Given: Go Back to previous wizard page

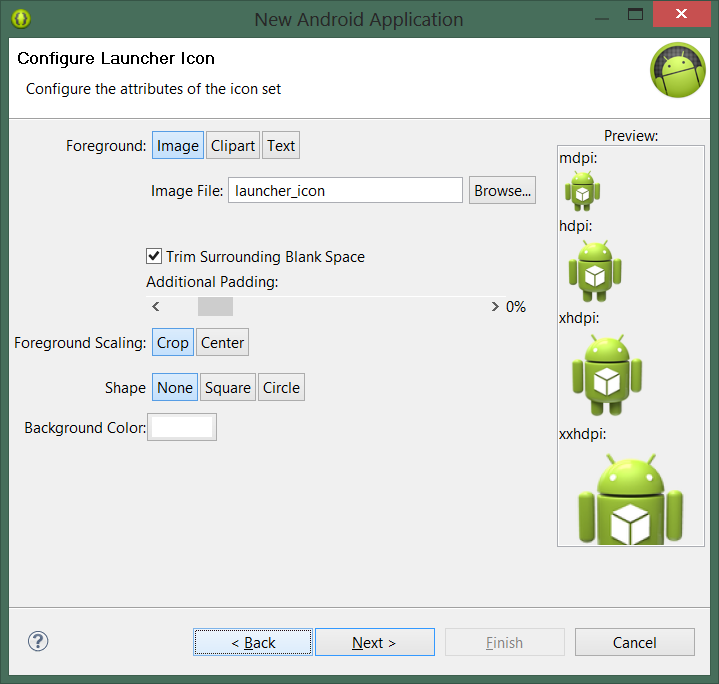Looking at the screenshot, I should [253, 642].
